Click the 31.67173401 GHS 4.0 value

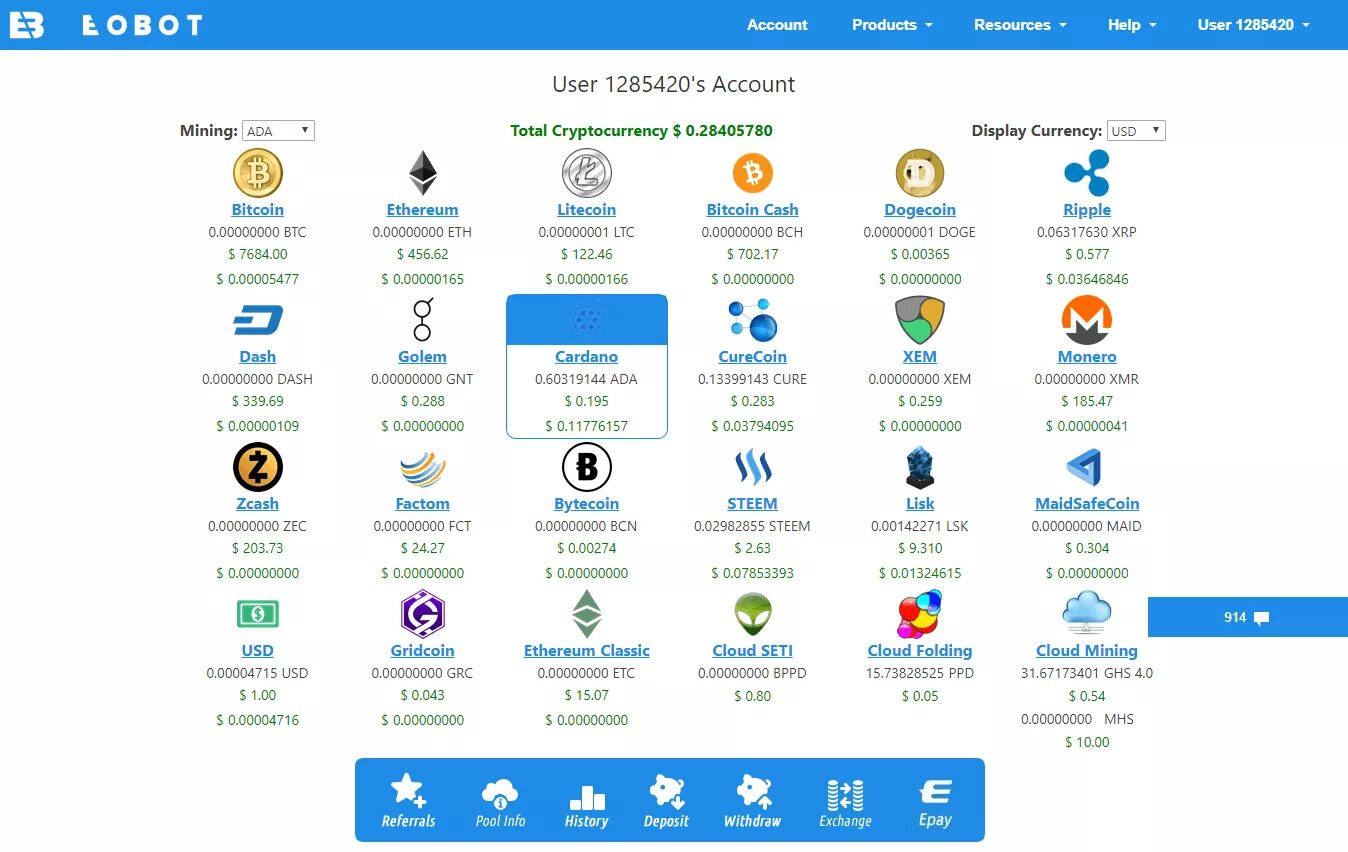(x=1087, y=673)
